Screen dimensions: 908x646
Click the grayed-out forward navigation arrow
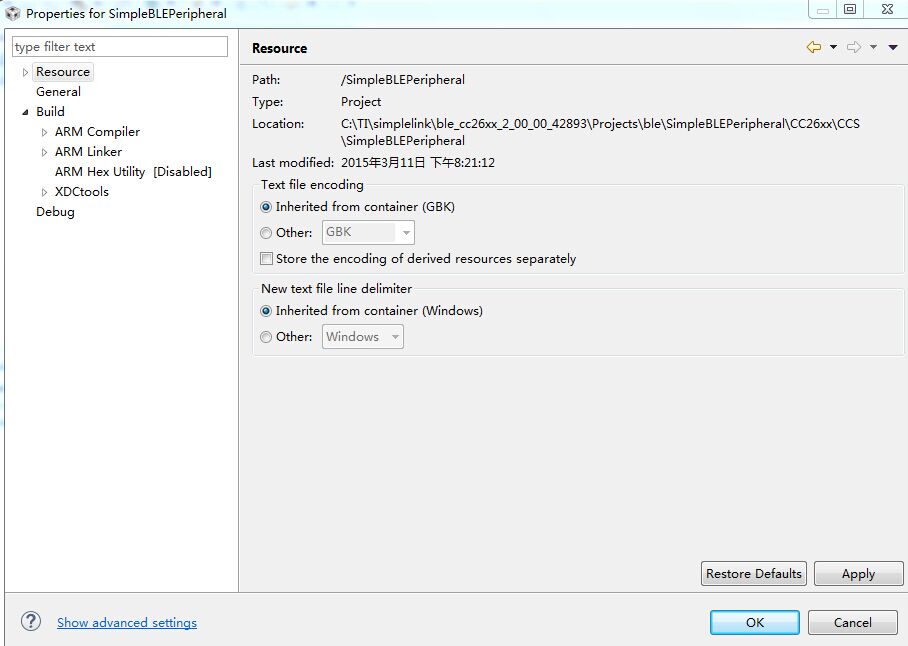coord(853,48)
